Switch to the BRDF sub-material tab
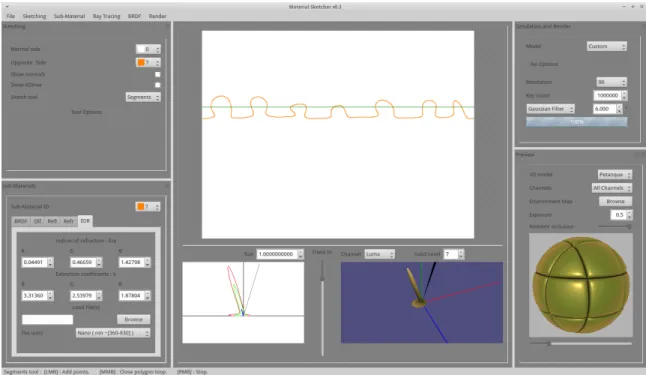Image resolution: width=646 pixels, height=375 pixels. tap(21, 221)
